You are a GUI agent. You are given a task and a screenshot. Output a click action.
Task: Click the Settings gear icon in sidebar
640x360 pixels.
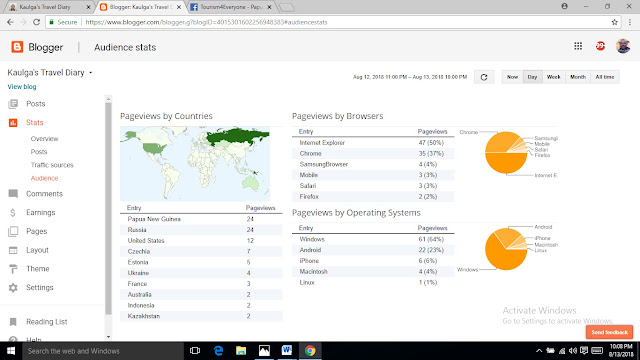(x=13, y=288)
